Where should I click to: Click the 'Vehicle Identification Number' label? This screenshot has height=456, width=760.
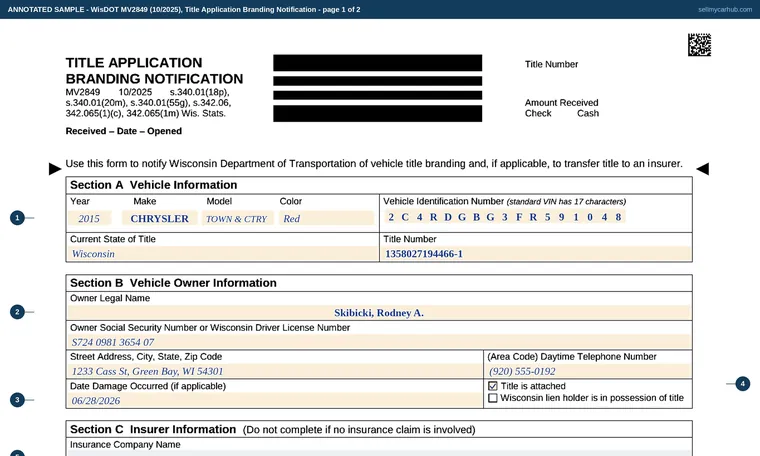click(x=443, y=202)
